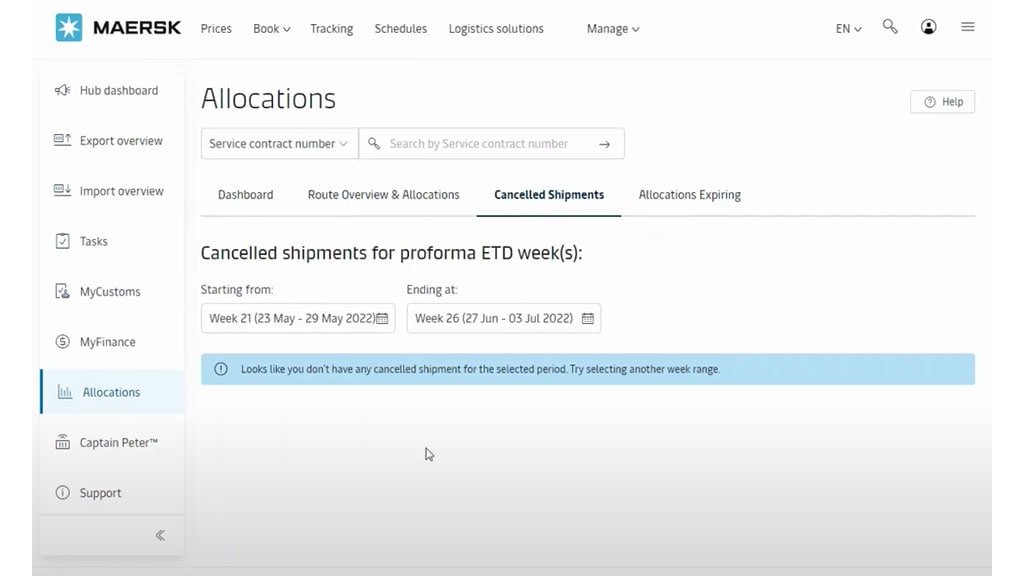Open the EN language dropdown
Image resolution: width=1024 pixels, height=576 pixels.
[846, 29]
